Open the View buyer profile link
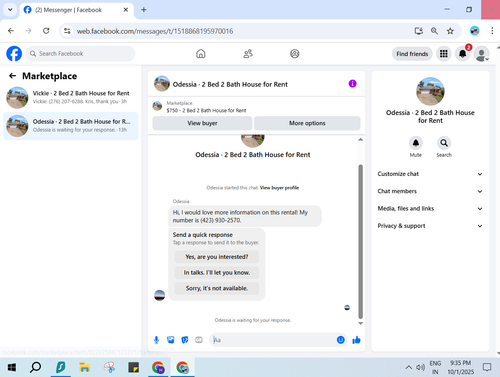The width and height of the screenshot is (500, 377). point(279,188)
